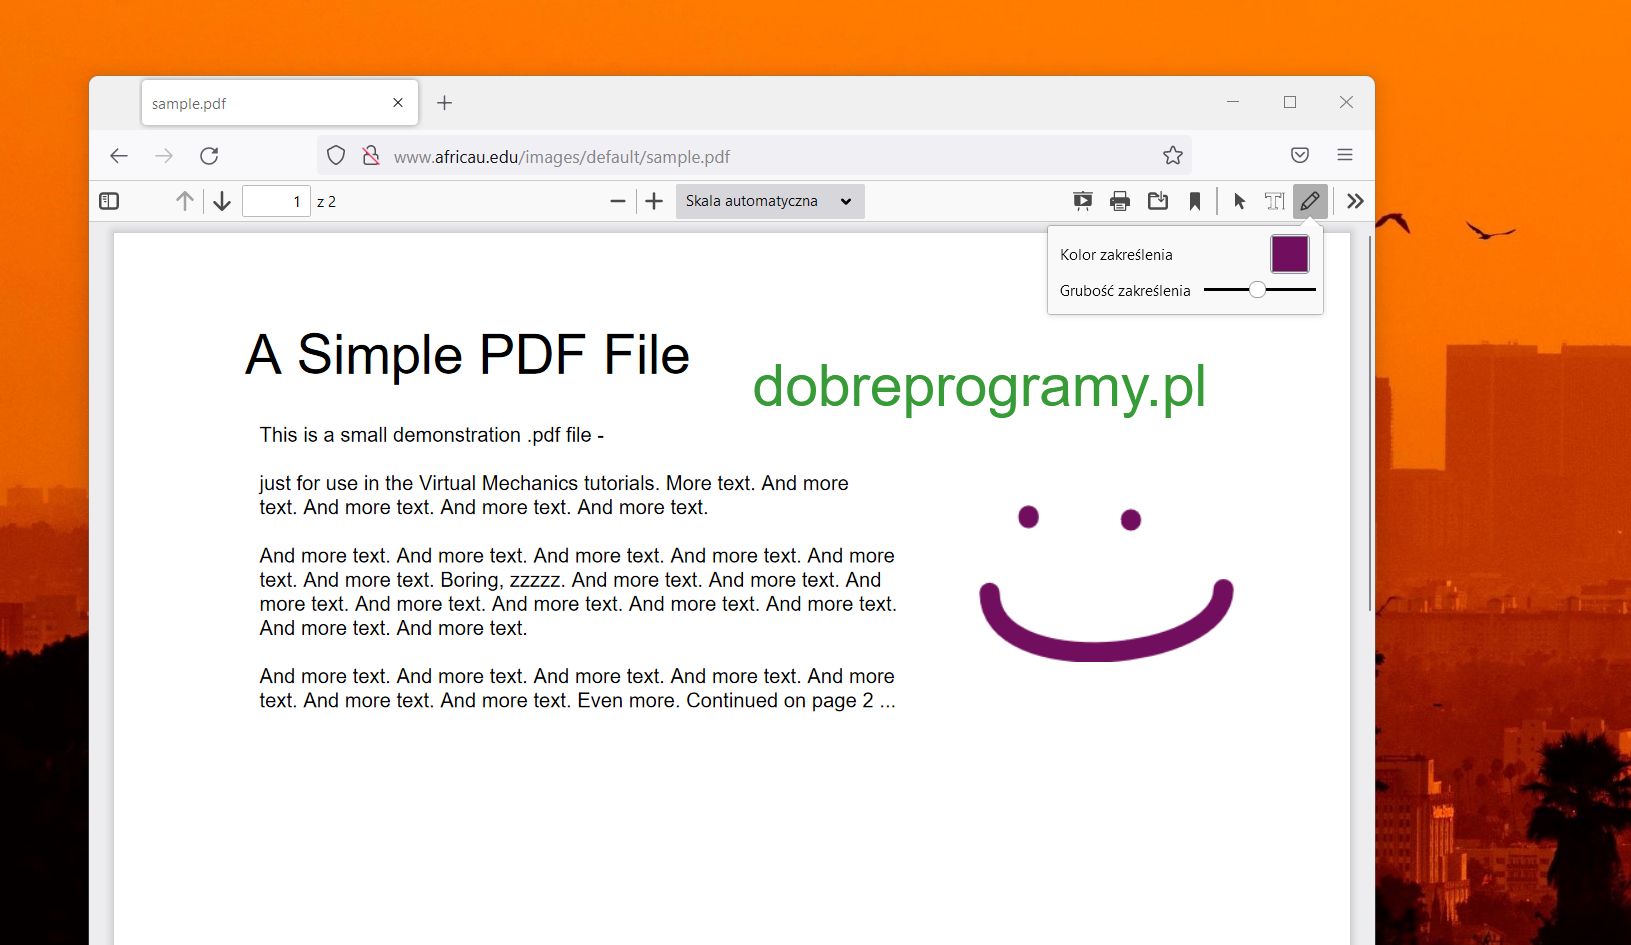The height and width of the screenshot is (945, 1631).
Task: Click 'This is a small demonstration' line
Action: 431,435
